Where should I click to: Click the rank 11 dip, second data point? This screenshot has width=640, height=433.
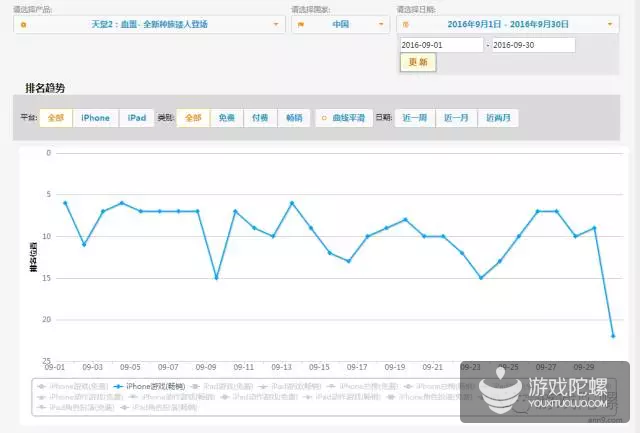point(84,244)
